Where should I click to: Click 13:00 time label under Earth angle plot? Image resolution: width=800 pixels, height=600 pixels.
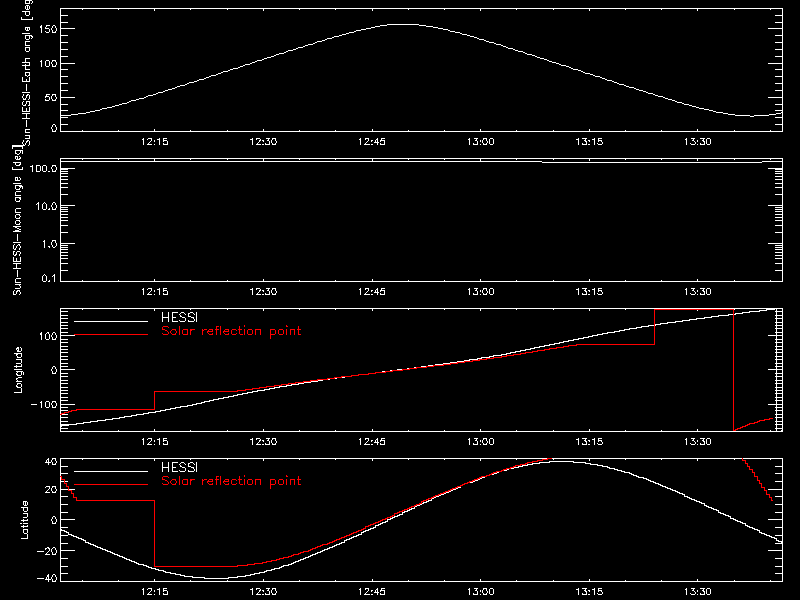point(481,141)
